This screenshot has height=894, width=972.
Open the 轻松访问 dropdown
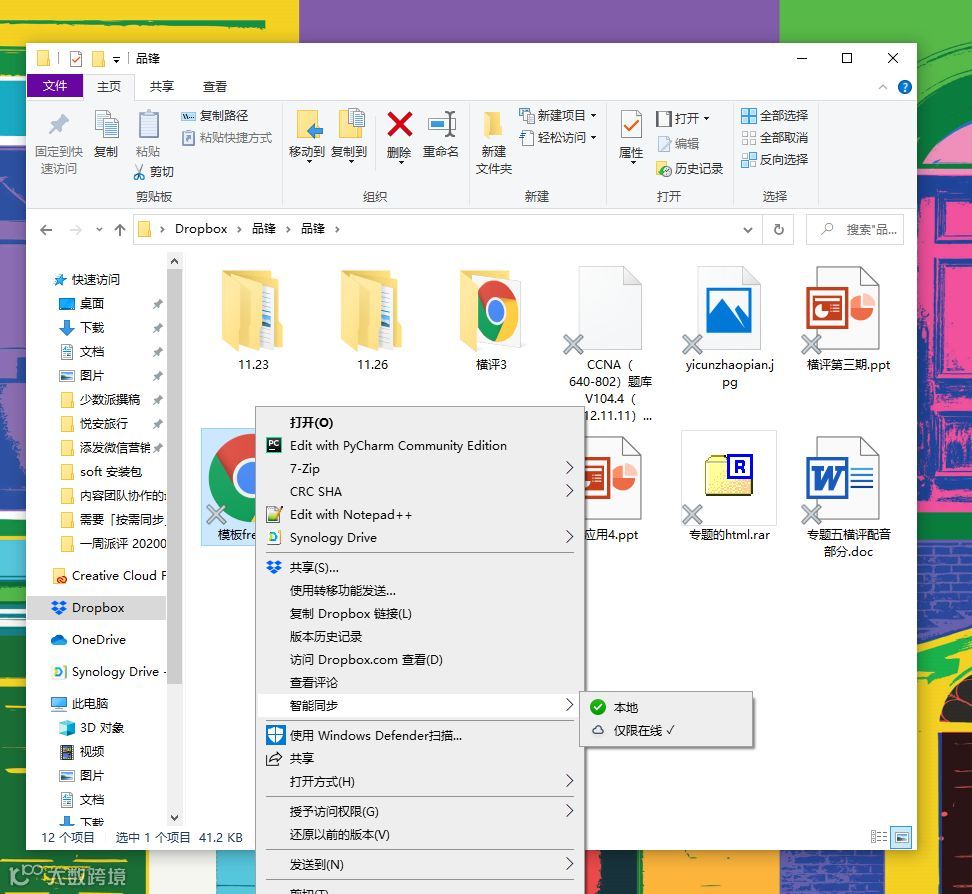(558, 138)
